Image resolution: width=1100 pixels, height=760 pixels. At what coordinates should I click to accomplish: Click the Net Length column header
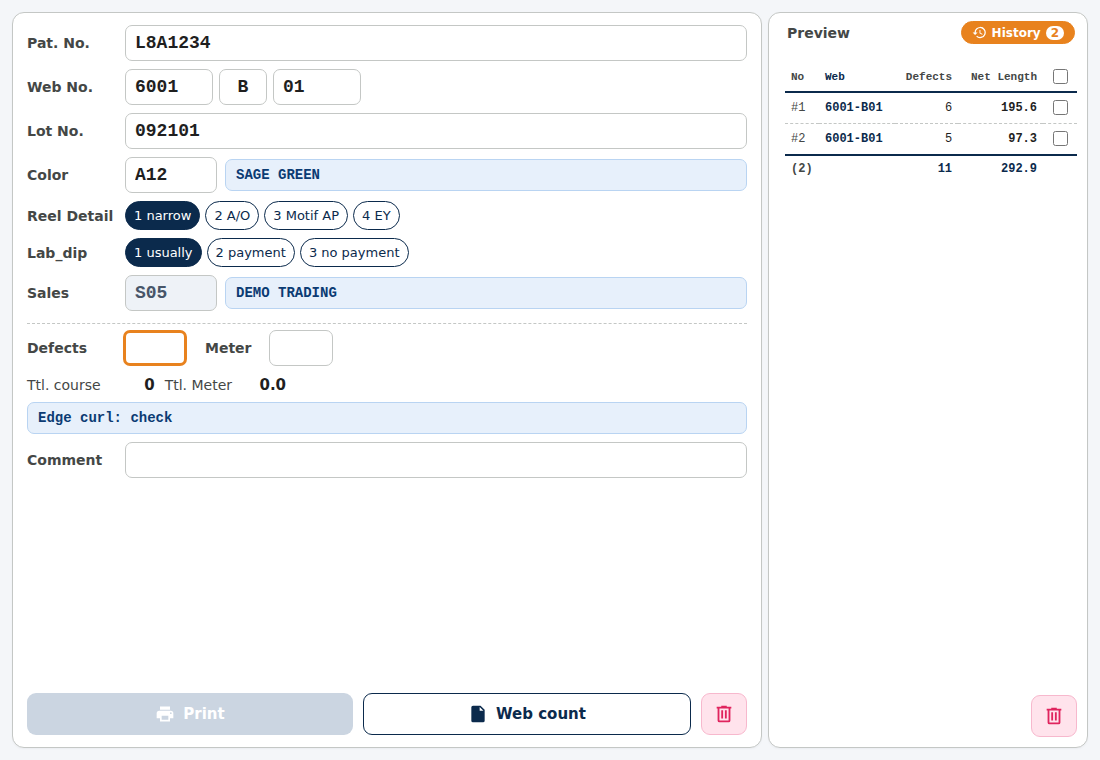(1004, 76)
